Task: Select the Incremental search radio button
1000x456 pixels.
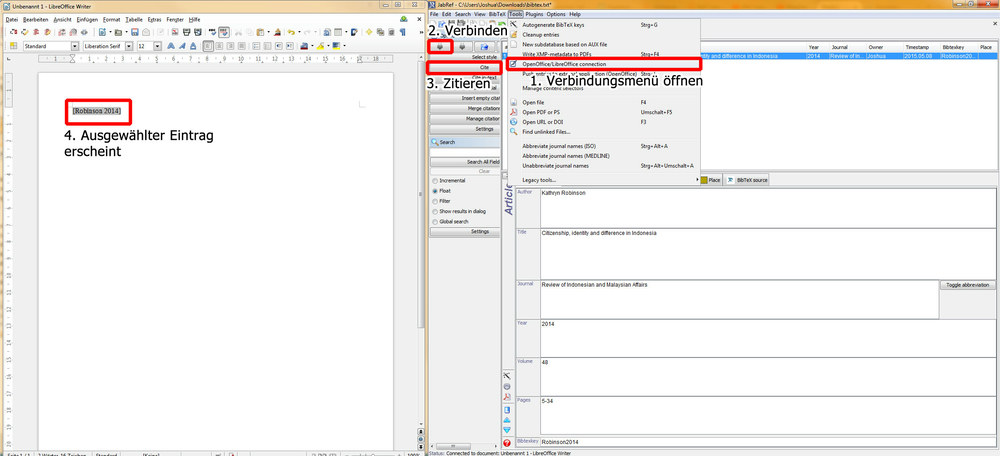Action: coord(435,180)
